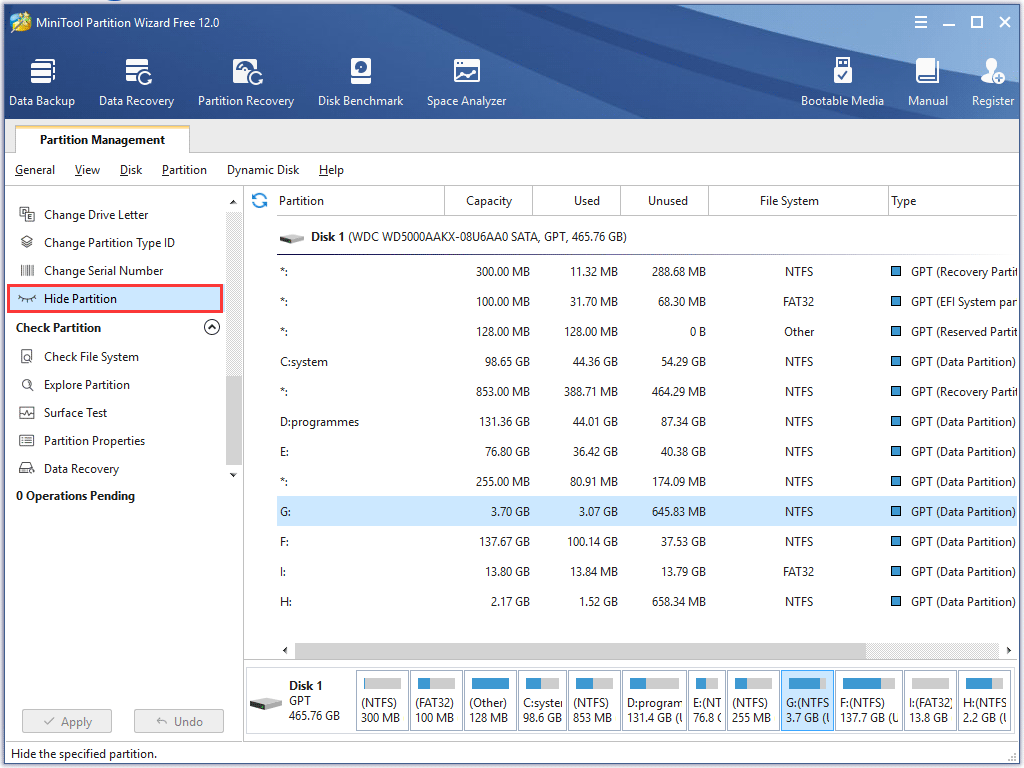The height and width of the screenshot is (768, 1024).
Task: Open the Data Backup tool
Action: click(42, 82)
